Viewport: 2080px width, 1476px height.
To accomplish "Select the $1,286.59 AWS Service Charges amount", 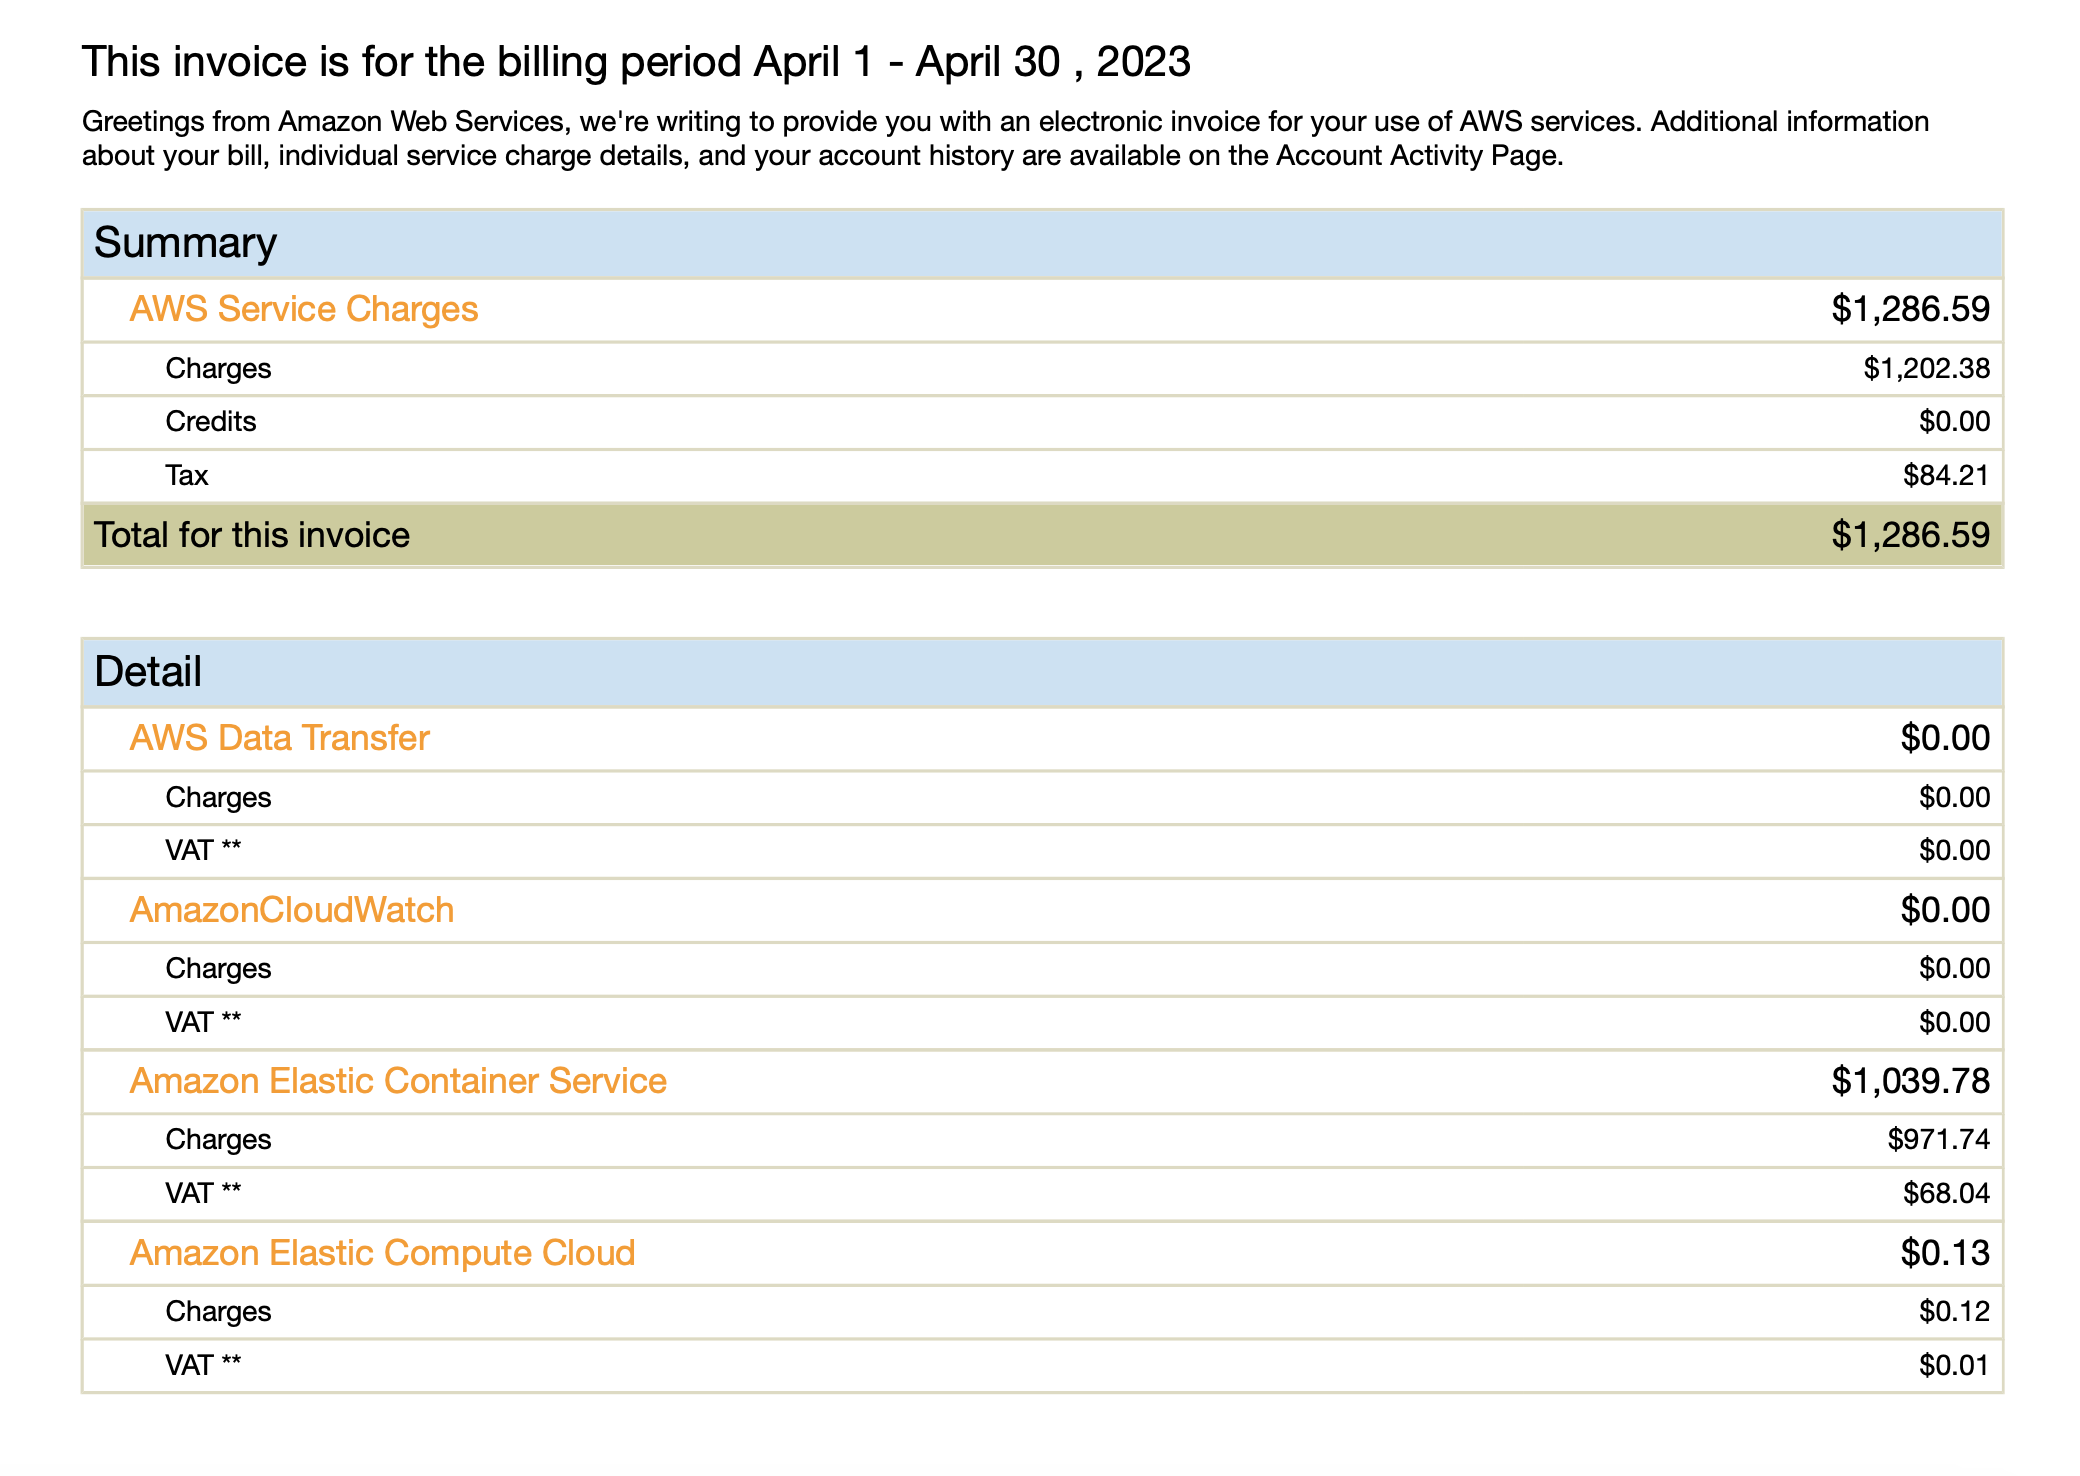I will 1910,309.
